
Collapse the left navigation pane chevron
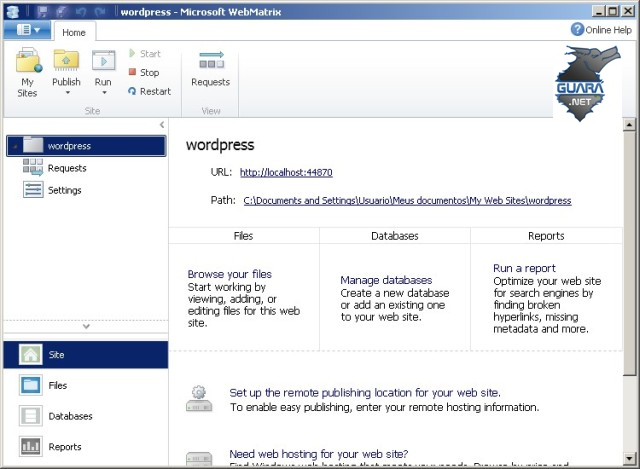162,125
